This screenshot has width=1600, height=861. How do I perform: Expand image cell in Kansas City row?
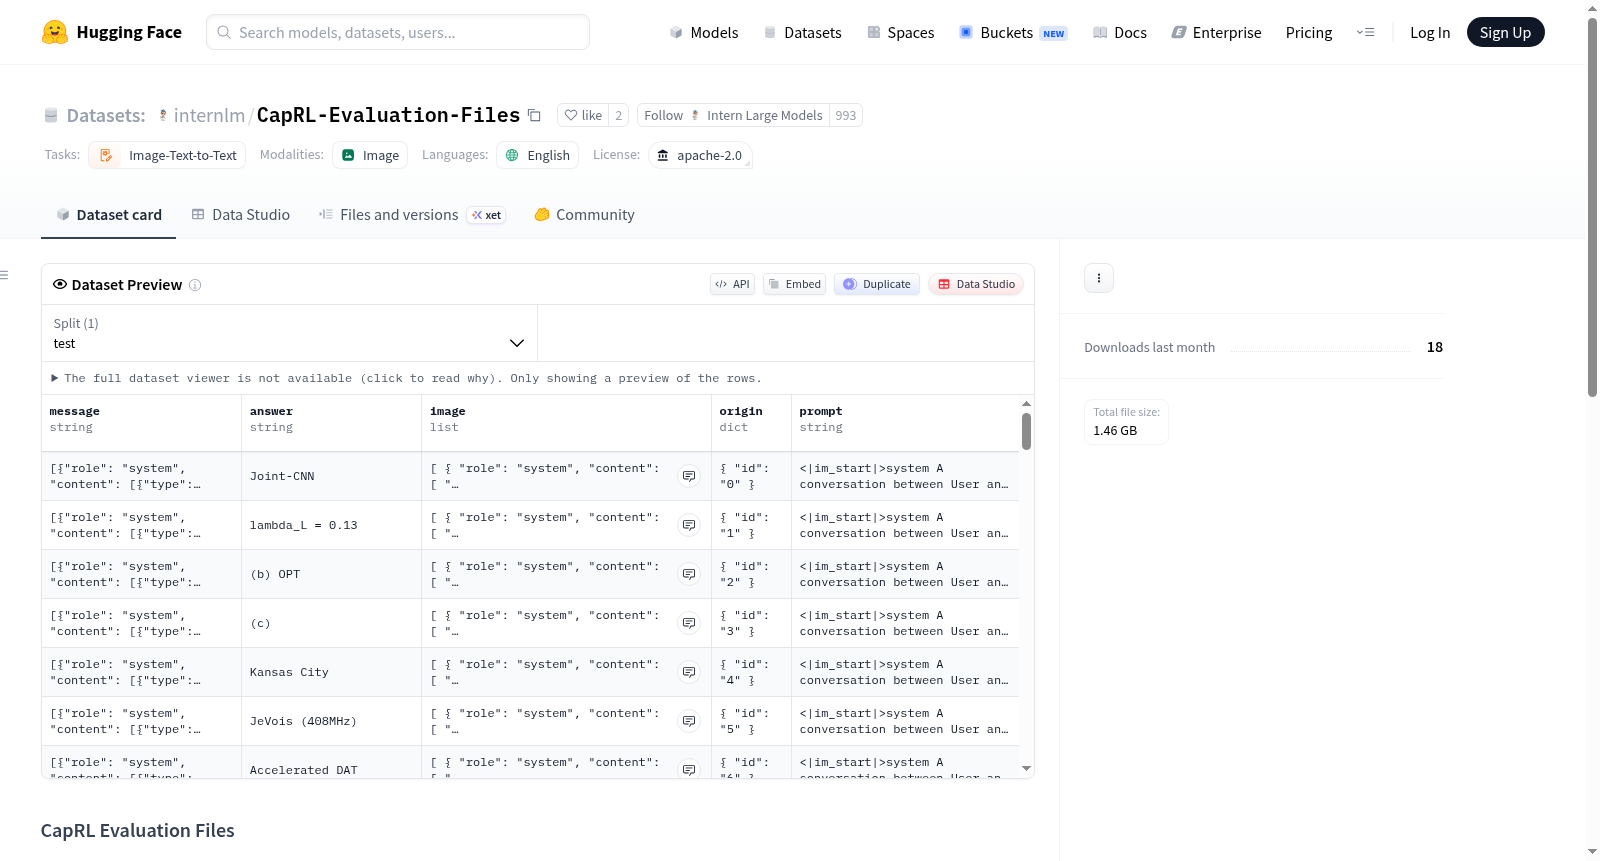(x=689, y=672)
